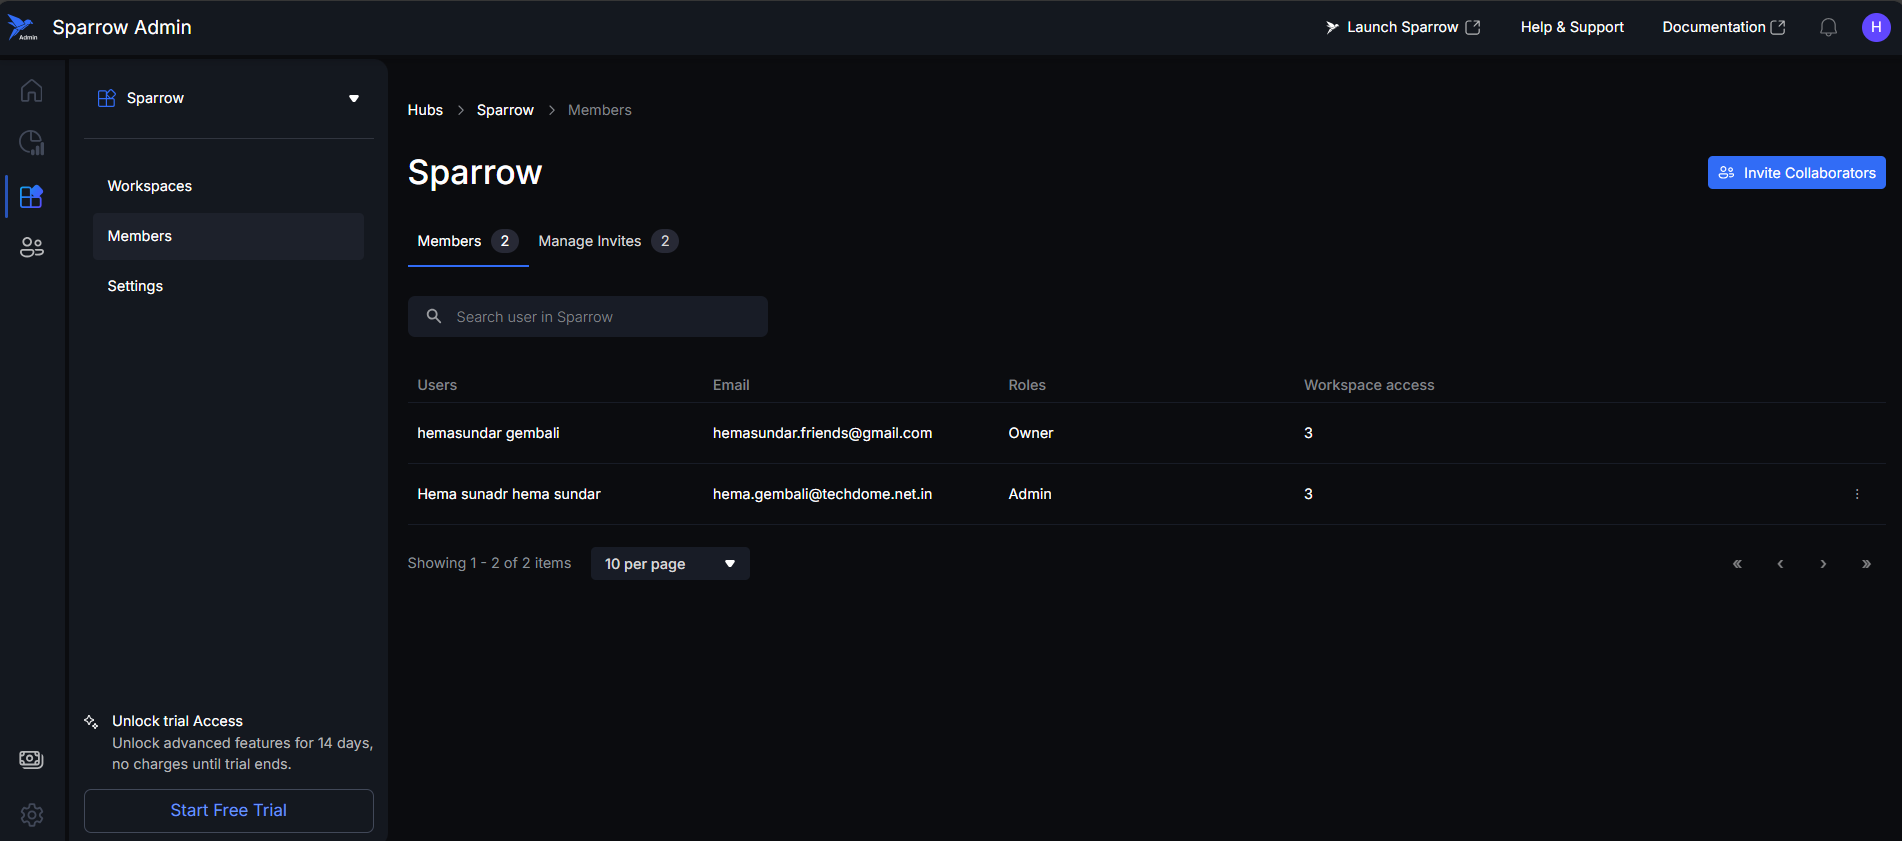Viewport: 1902px width, 841px height.
Task: Click the Home icon in left sidebar
Action: point(31,91)
